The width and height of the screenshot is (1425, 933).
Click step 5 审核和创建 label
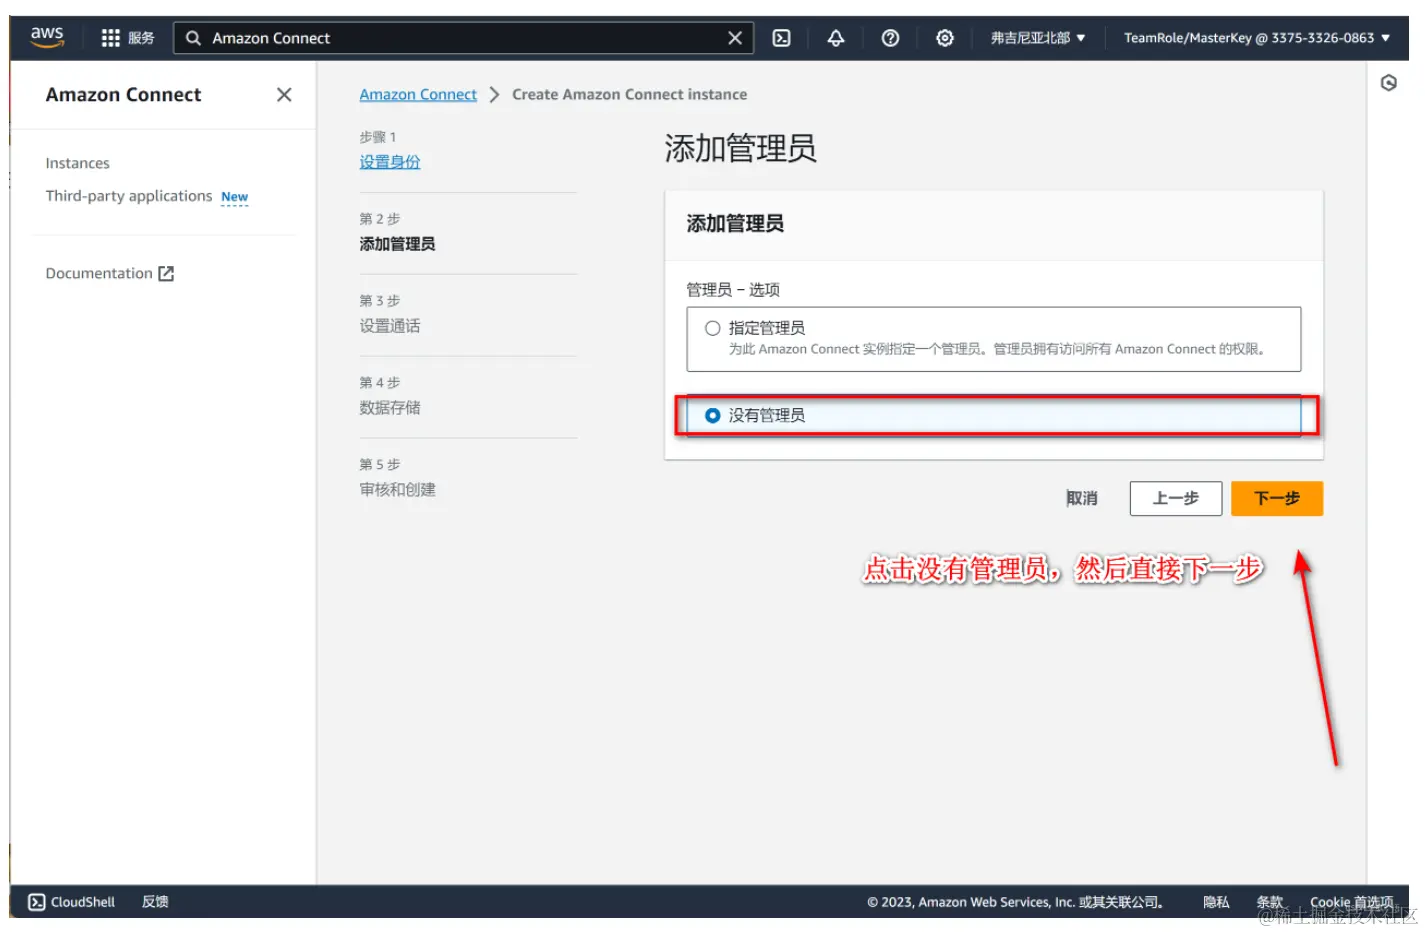pos(398,490)
